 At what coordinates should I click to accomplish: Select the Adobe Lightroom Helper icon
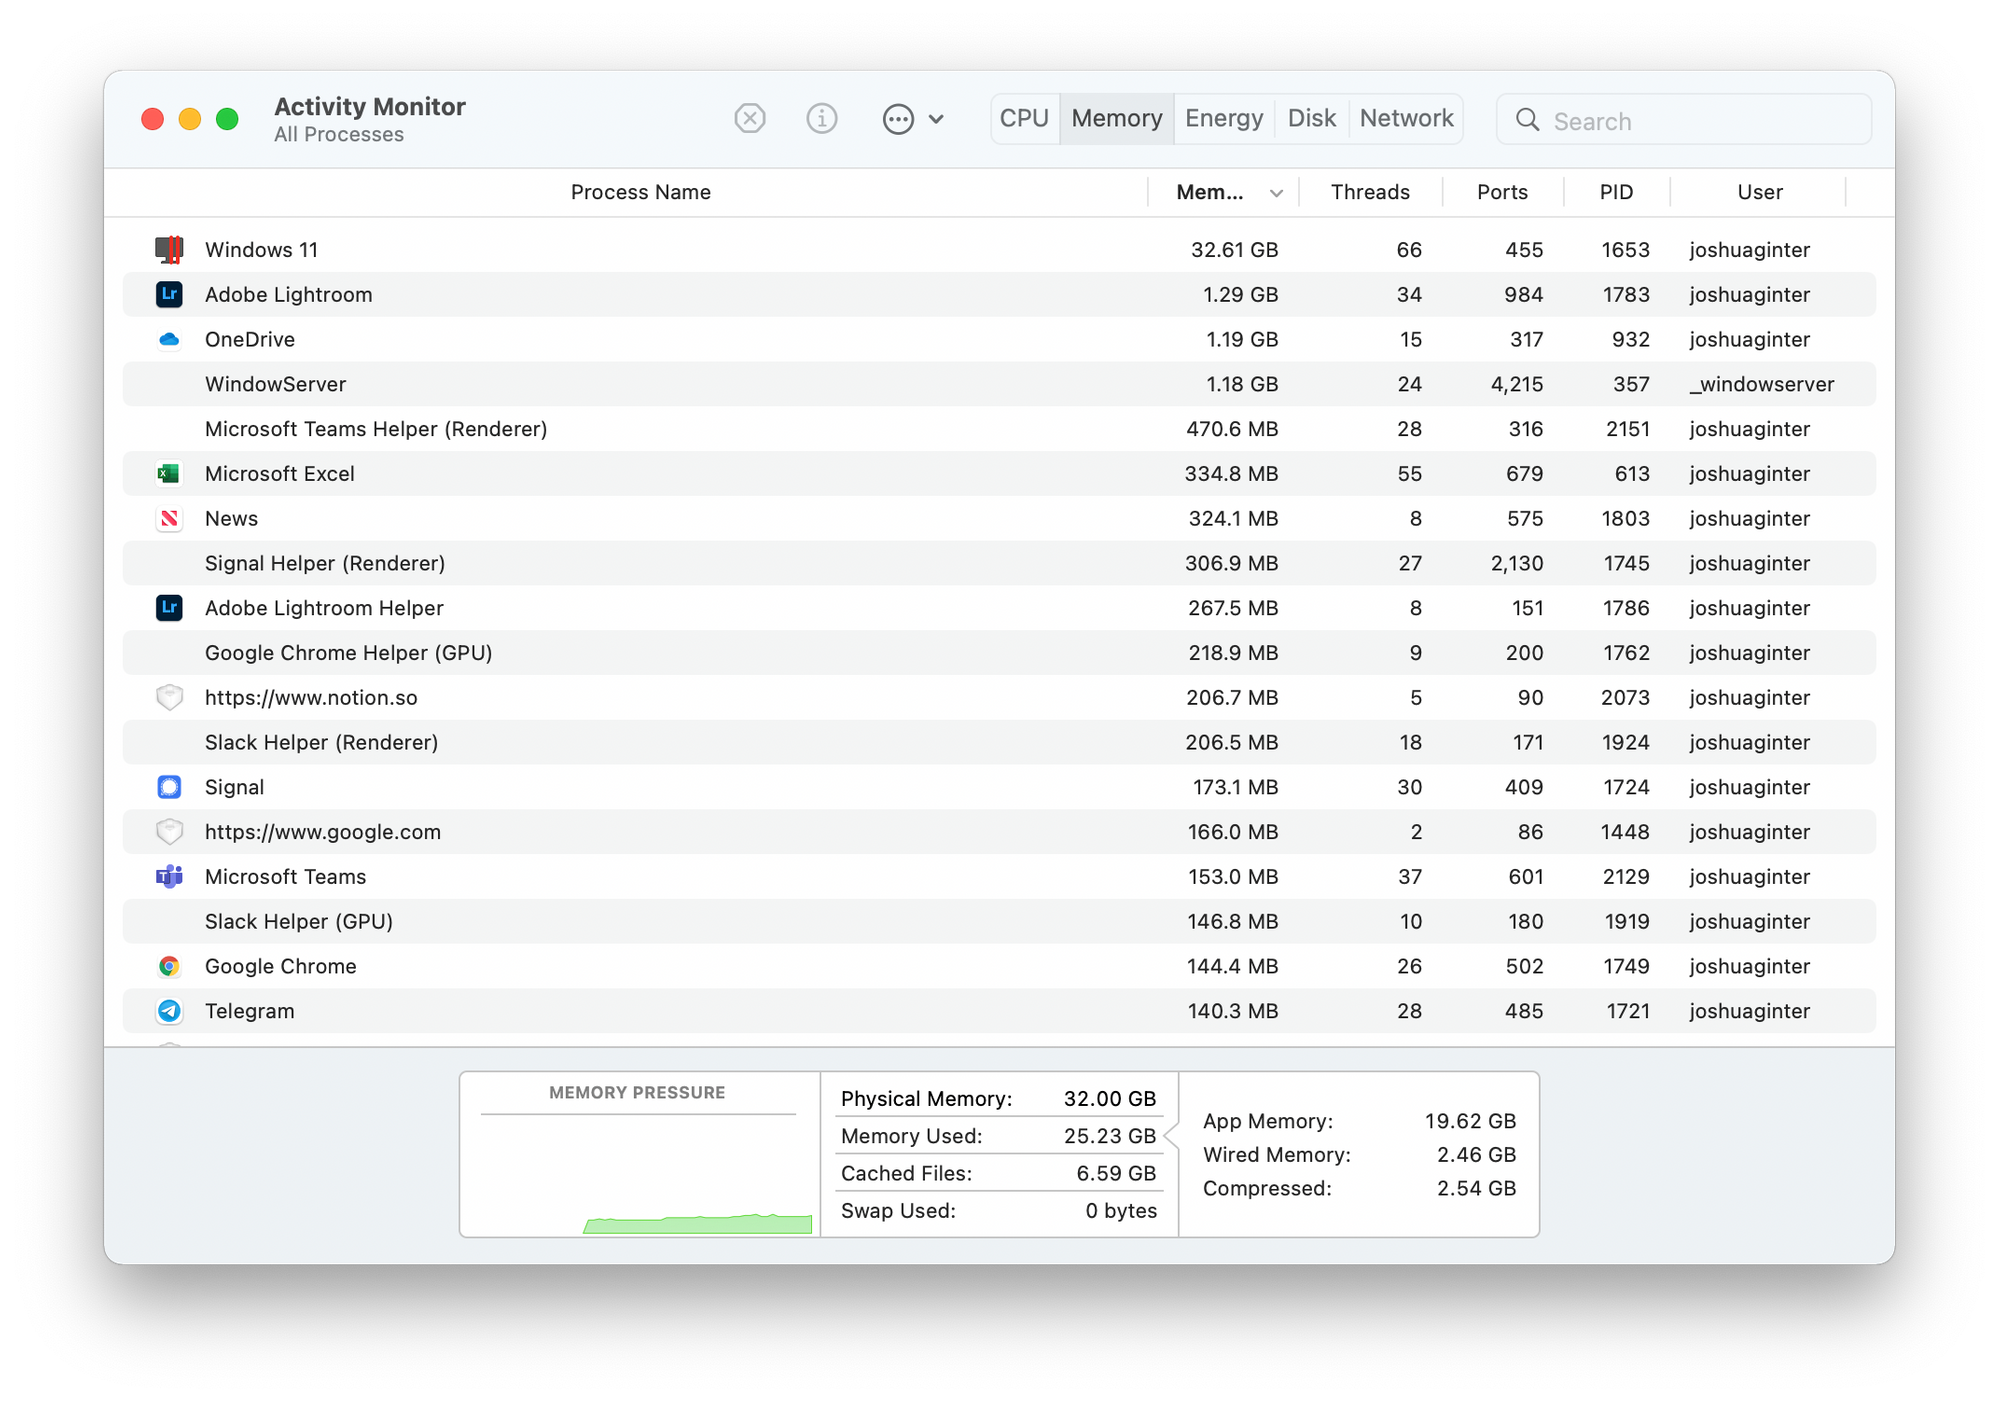tap(169, 608)
